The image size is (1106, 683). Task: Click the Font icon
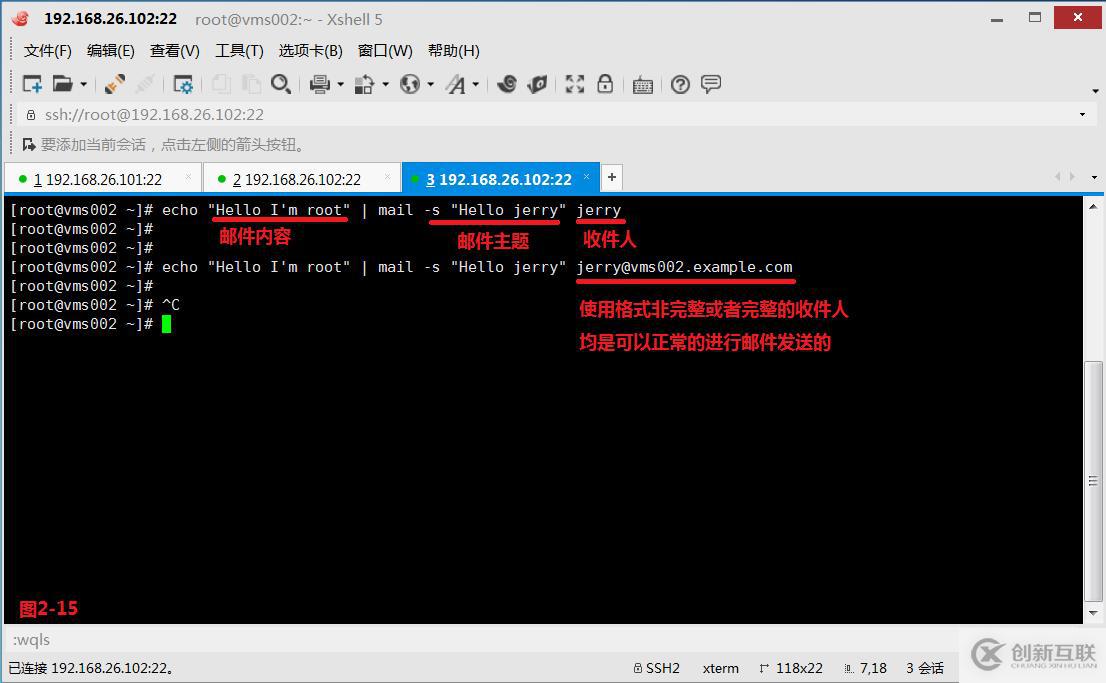click(456, 85)
